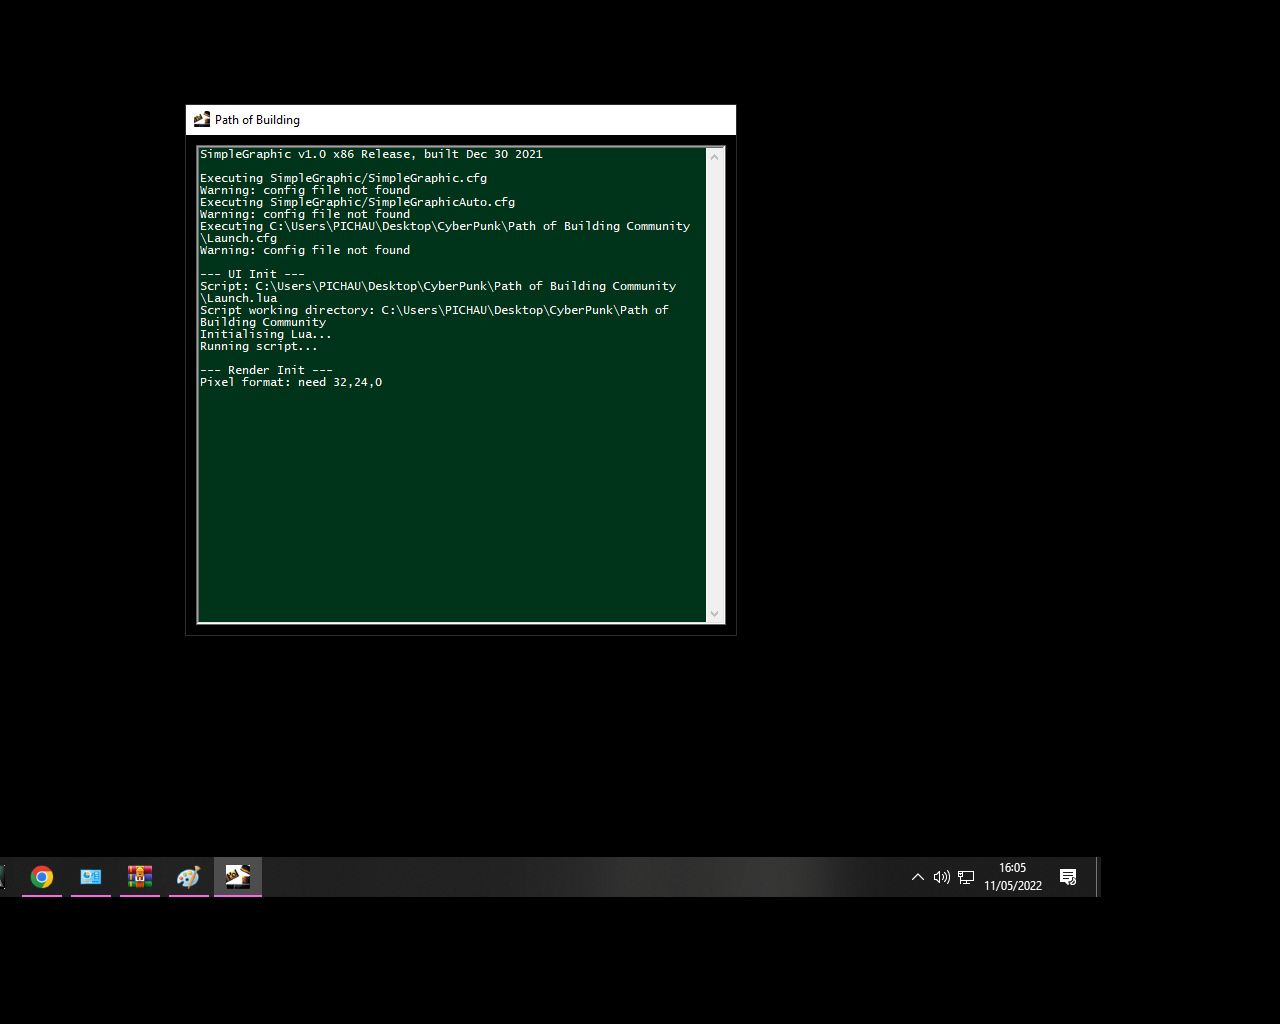Select the Path of Building window title text
Viewport: 1280px width, 1024px height.
coord(257,119)
